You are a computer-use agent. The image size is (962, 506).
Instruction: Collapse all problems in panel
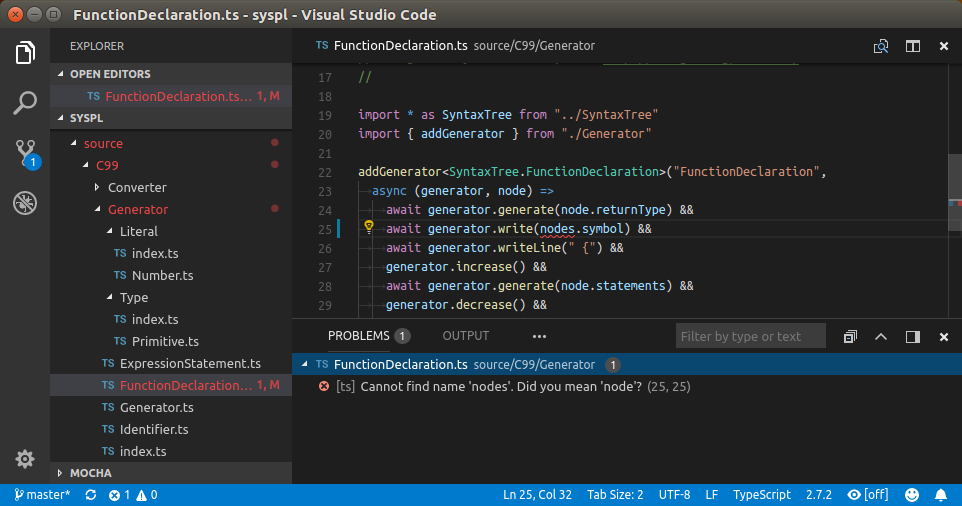[850, 336]
